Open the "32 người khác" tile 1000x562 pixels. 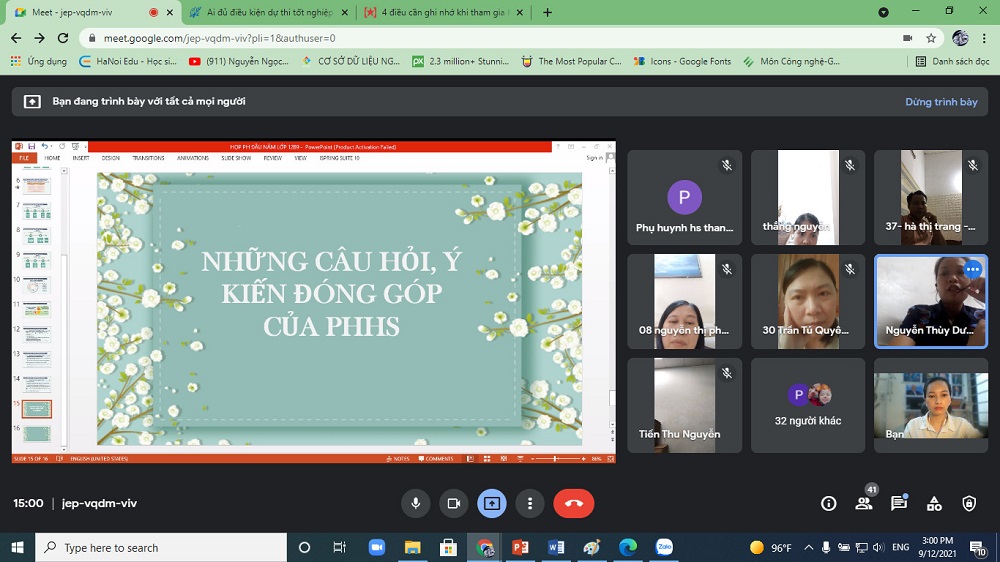808,404
